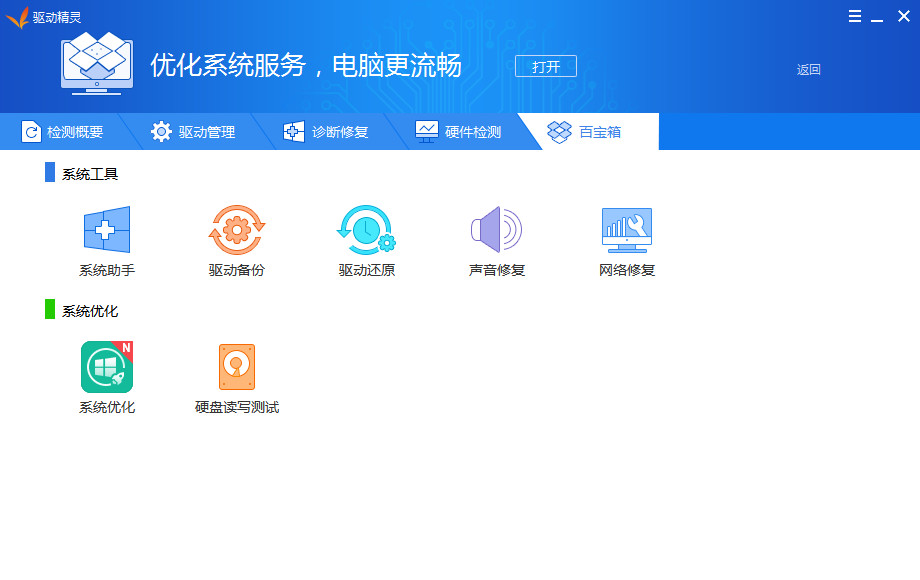Click the 打开 button in banner

546,66
